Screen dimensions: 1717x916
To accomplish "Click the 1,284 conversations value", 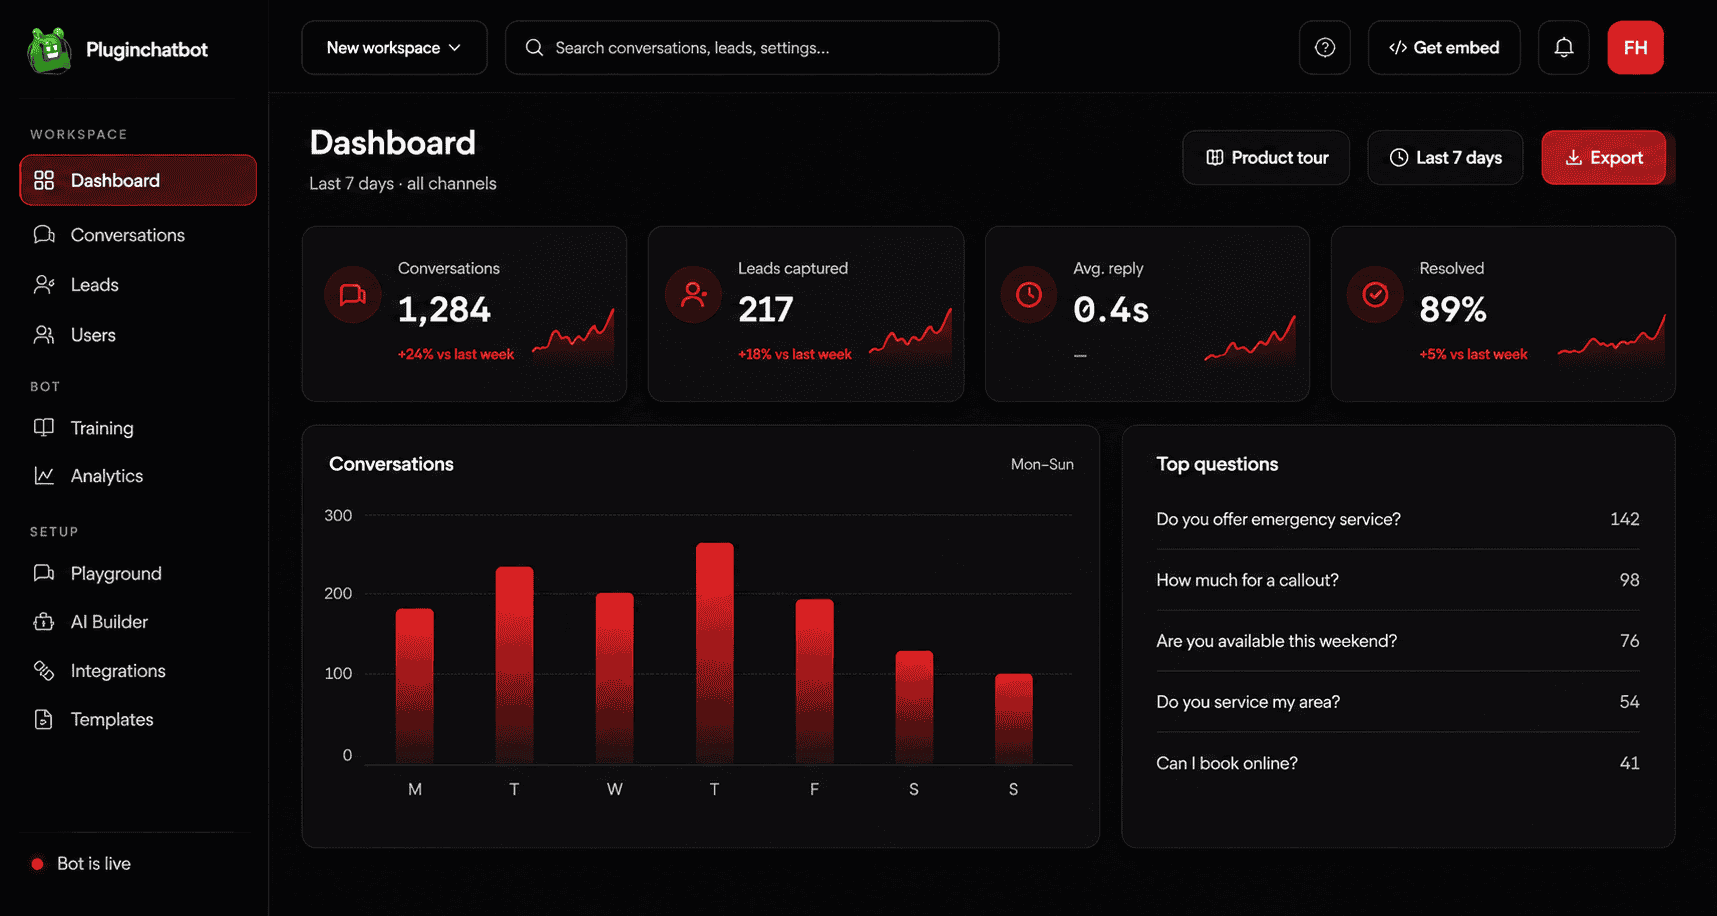I will (x=444, y=310).
